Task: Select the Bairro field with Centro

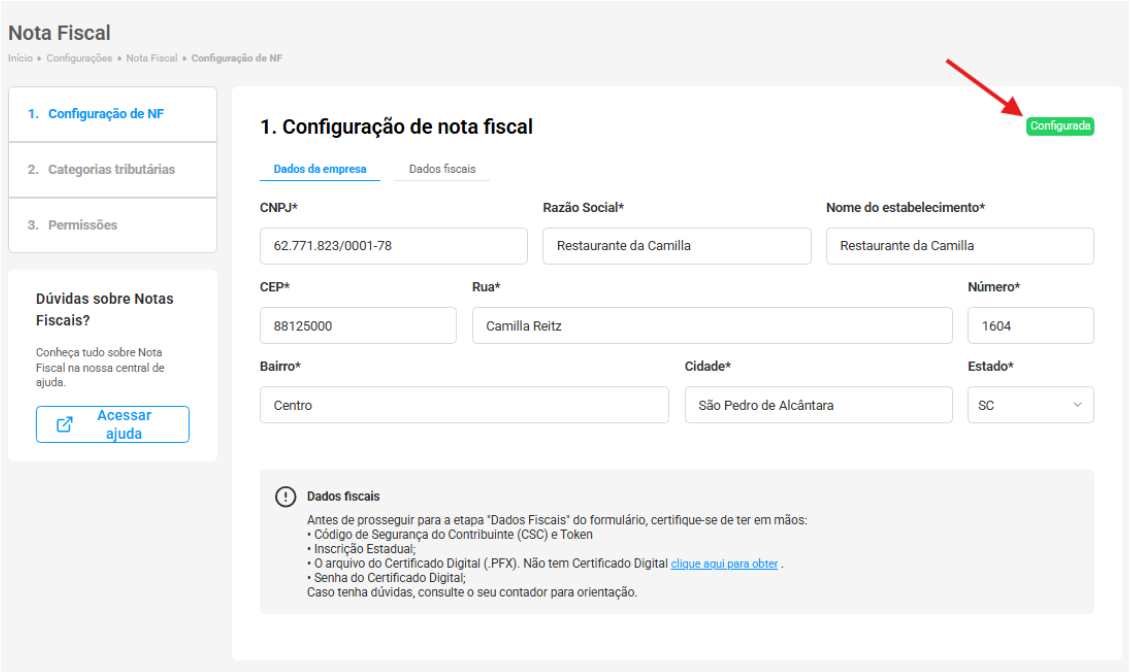Action: click(464, 405)
